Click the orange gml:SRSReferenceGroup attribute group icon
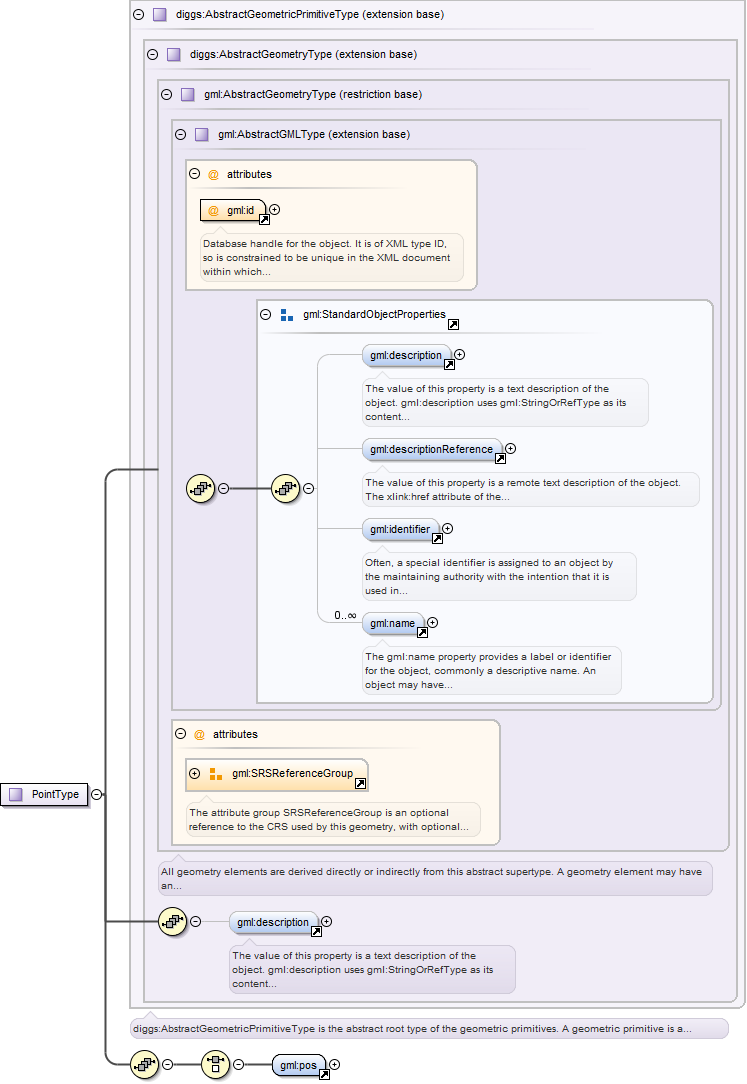Image resolution: width=747 pixels, height=1084 pixels. pos(216,773)
